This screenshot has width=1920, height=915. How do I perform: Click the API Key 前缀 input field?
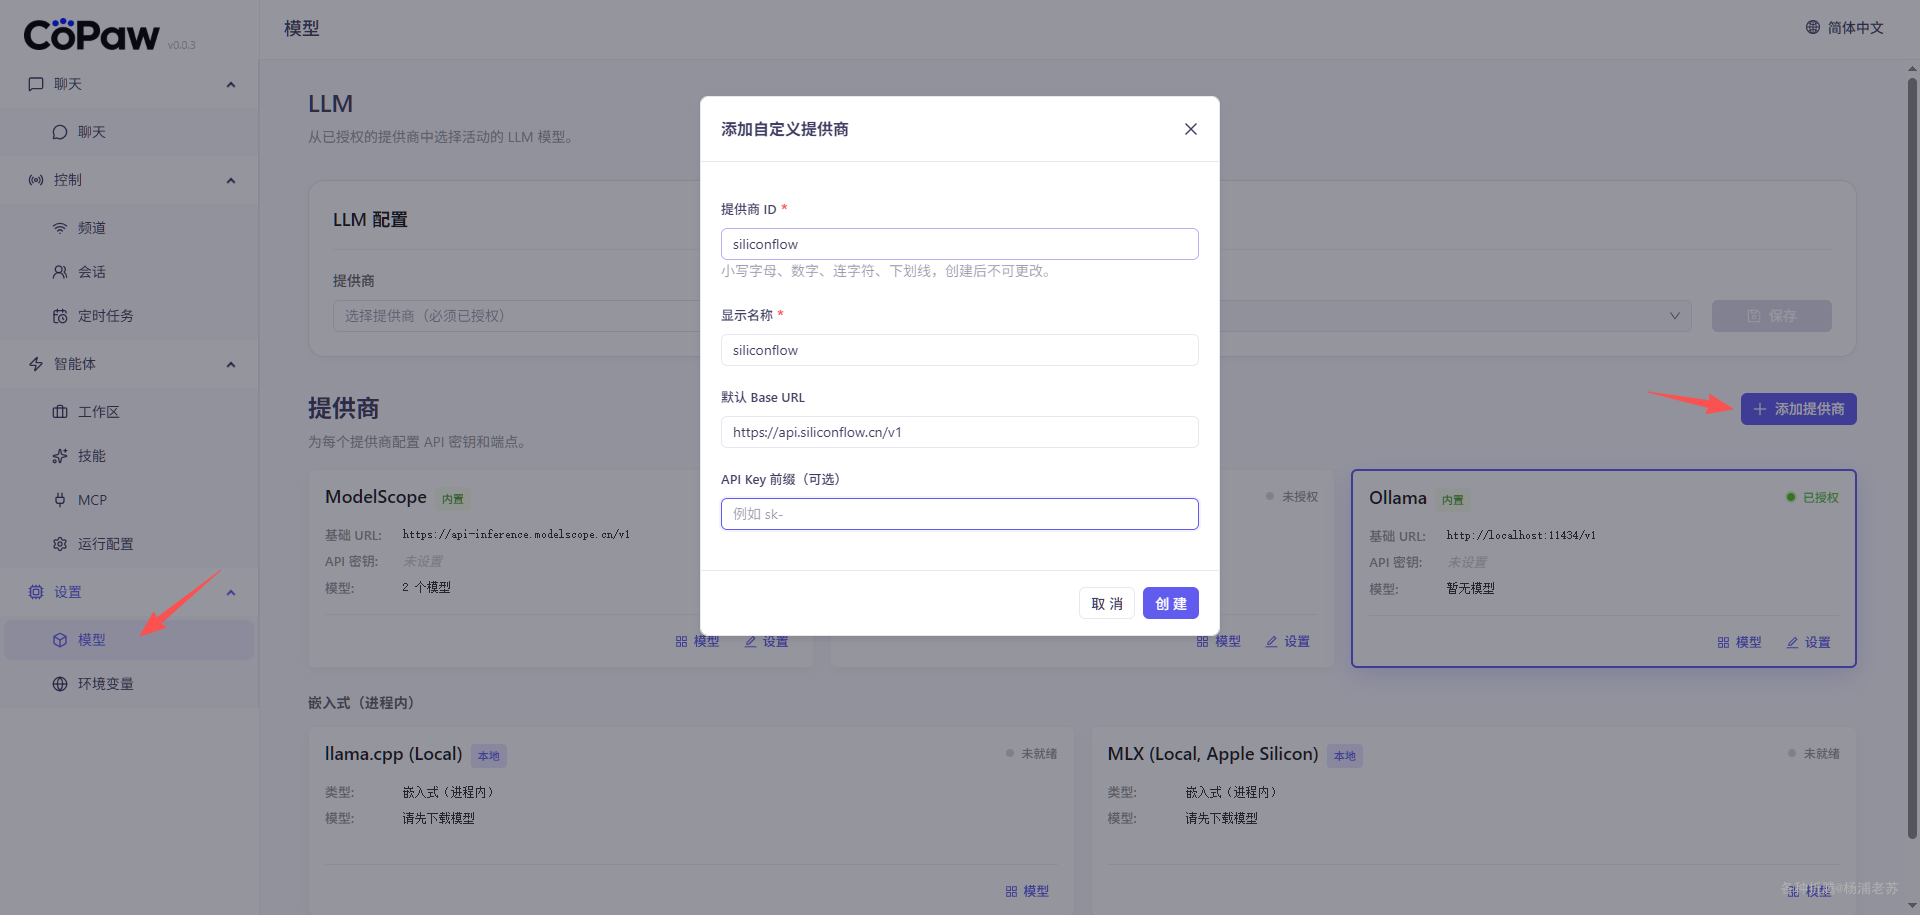959,514
